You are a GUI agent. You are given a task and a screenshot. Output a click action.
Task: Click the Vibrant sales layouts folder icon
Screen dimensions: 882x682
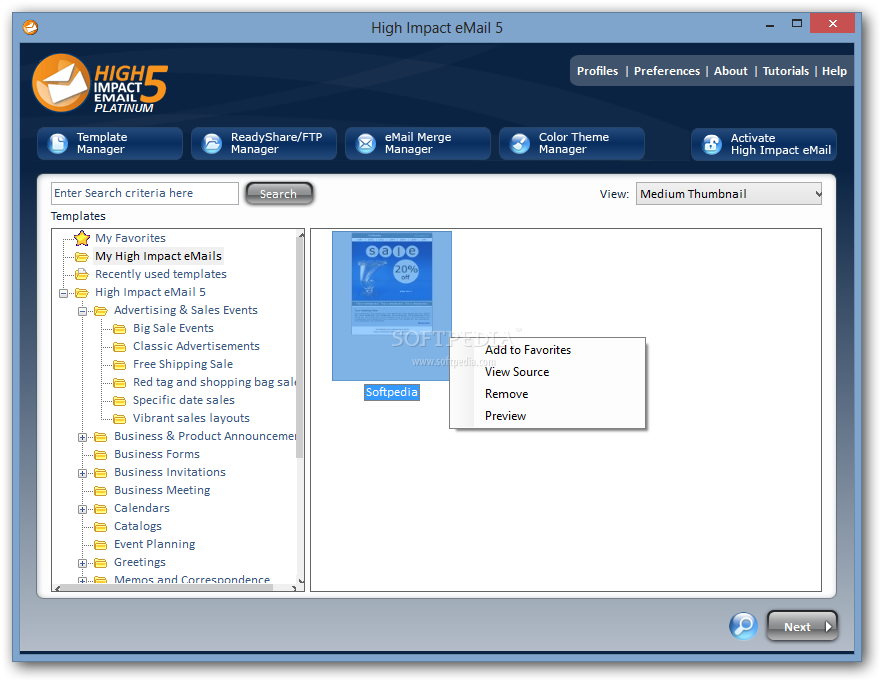[119, 419]
